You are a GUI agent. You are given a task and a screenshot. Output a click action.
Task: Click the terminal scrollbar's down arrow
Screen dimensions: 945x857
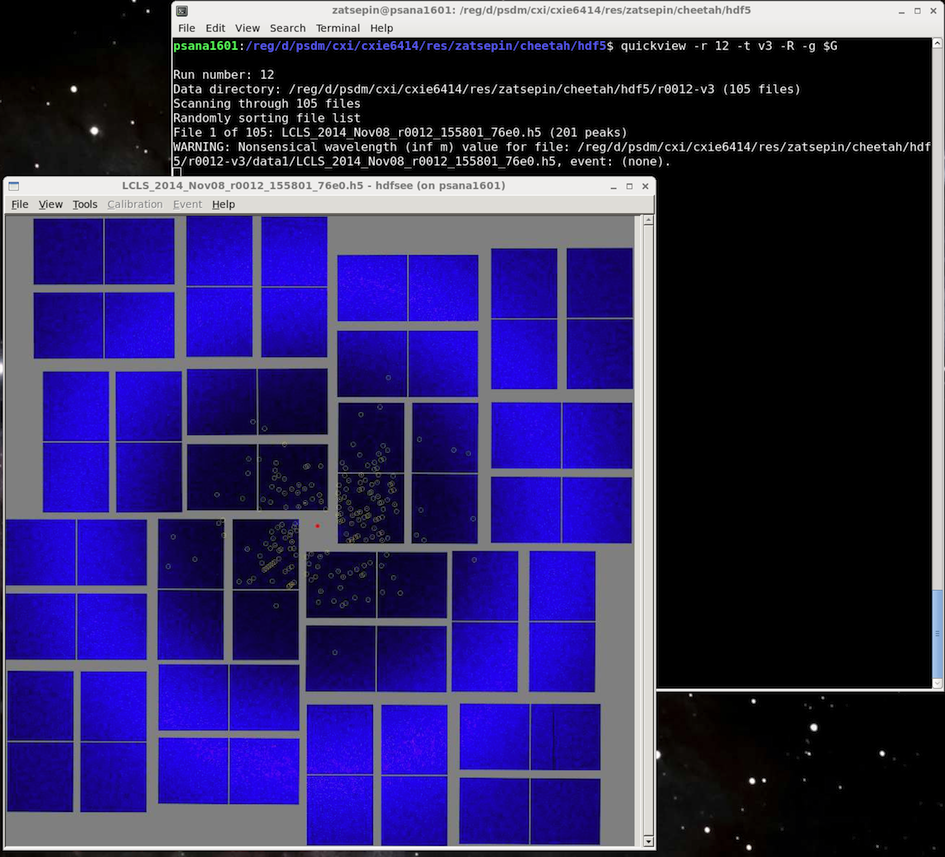click(x=938, y=683)
